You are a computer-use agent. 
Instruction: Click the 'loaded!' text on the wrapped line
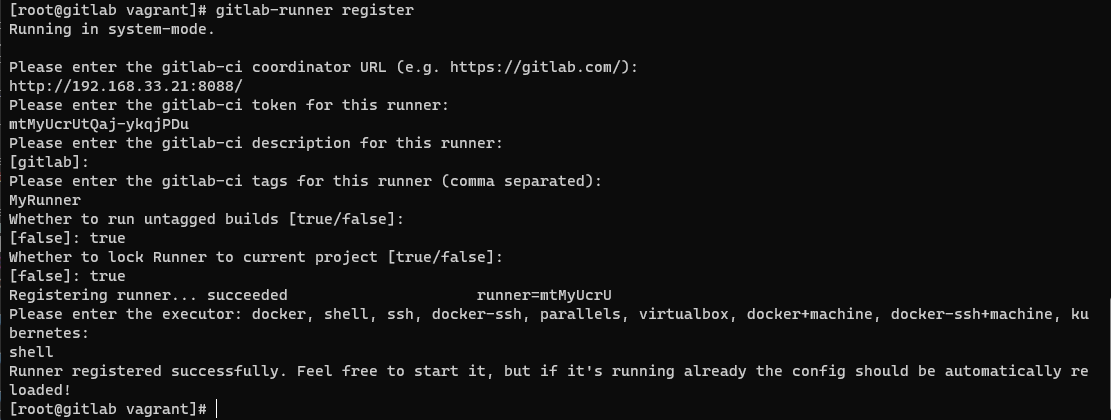tap(40, 390)
